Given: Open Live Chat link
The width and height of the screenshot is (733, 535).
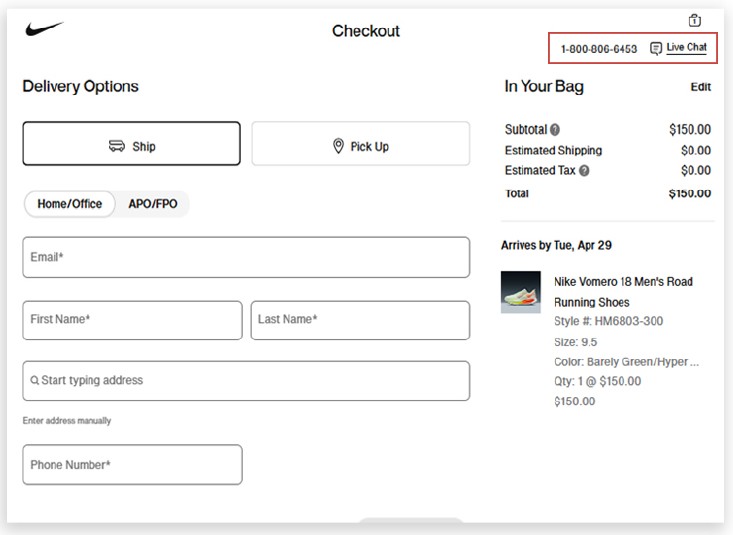Looking at the screenshot, I should tap(686, 48).
